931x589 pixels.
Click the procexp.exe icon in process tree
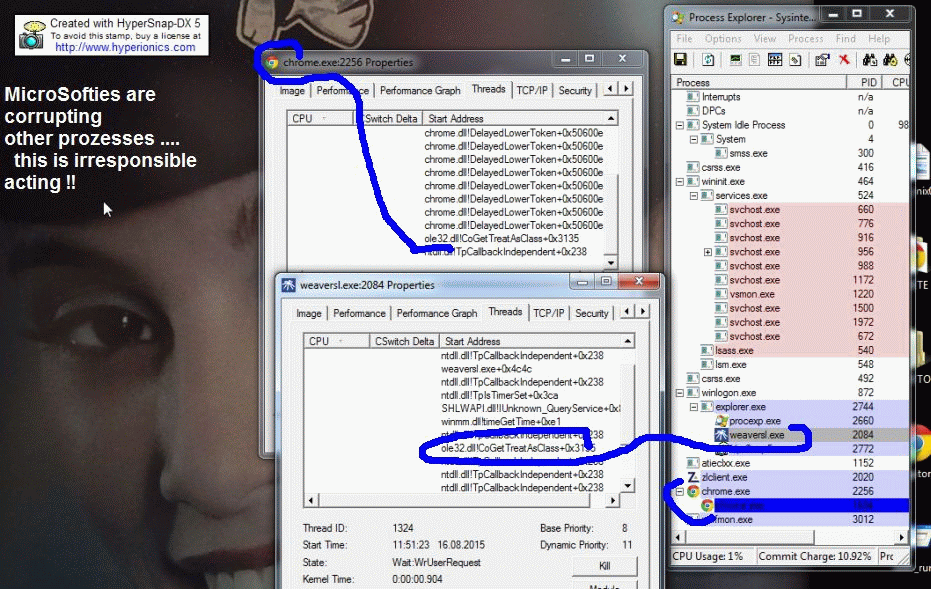coord(721,421)
